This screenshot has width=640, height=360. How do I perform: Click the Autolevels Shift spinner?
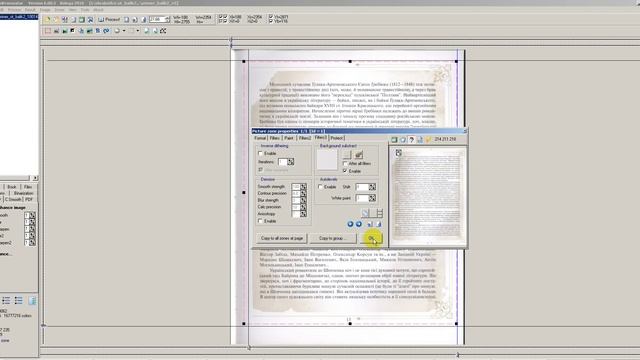372,187
